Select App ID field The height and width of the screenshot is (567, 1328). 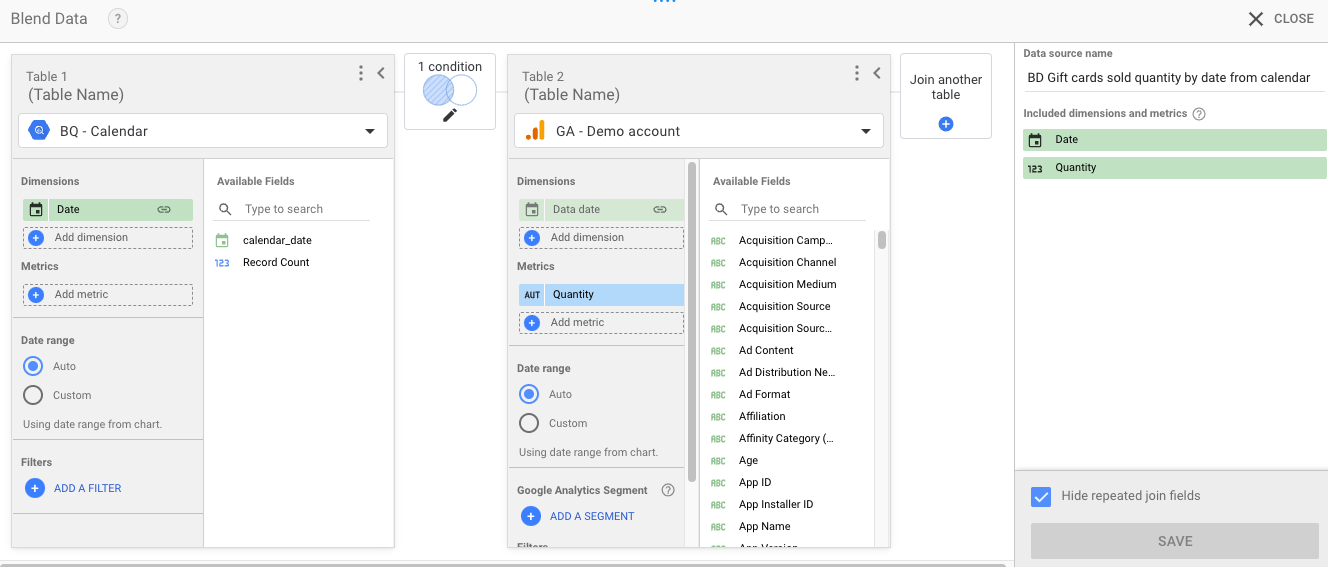[755, 482]
